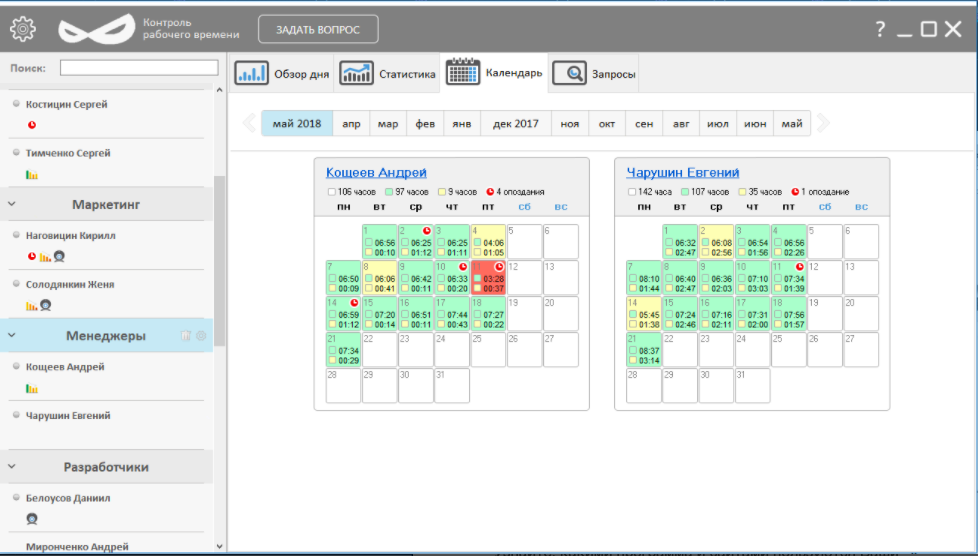Open the Обзор дня bar chart icon
Screen dimensions: 978x556
pos(251,73)
